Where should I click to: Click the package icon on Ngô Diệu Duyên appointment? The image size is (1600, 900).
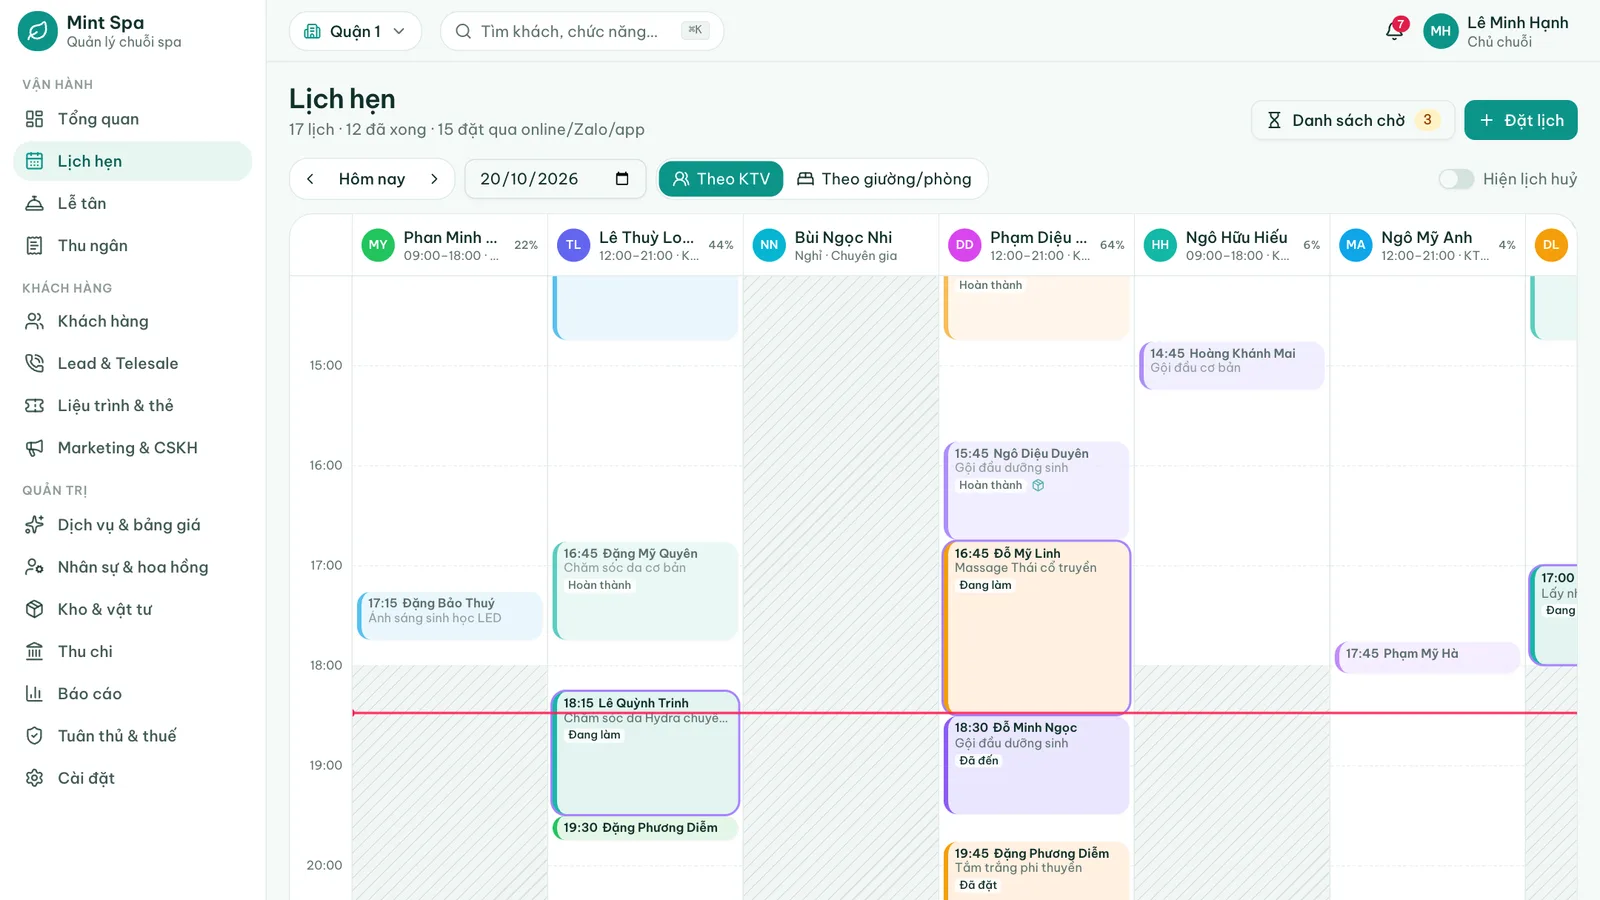(x=1038, y=486)
